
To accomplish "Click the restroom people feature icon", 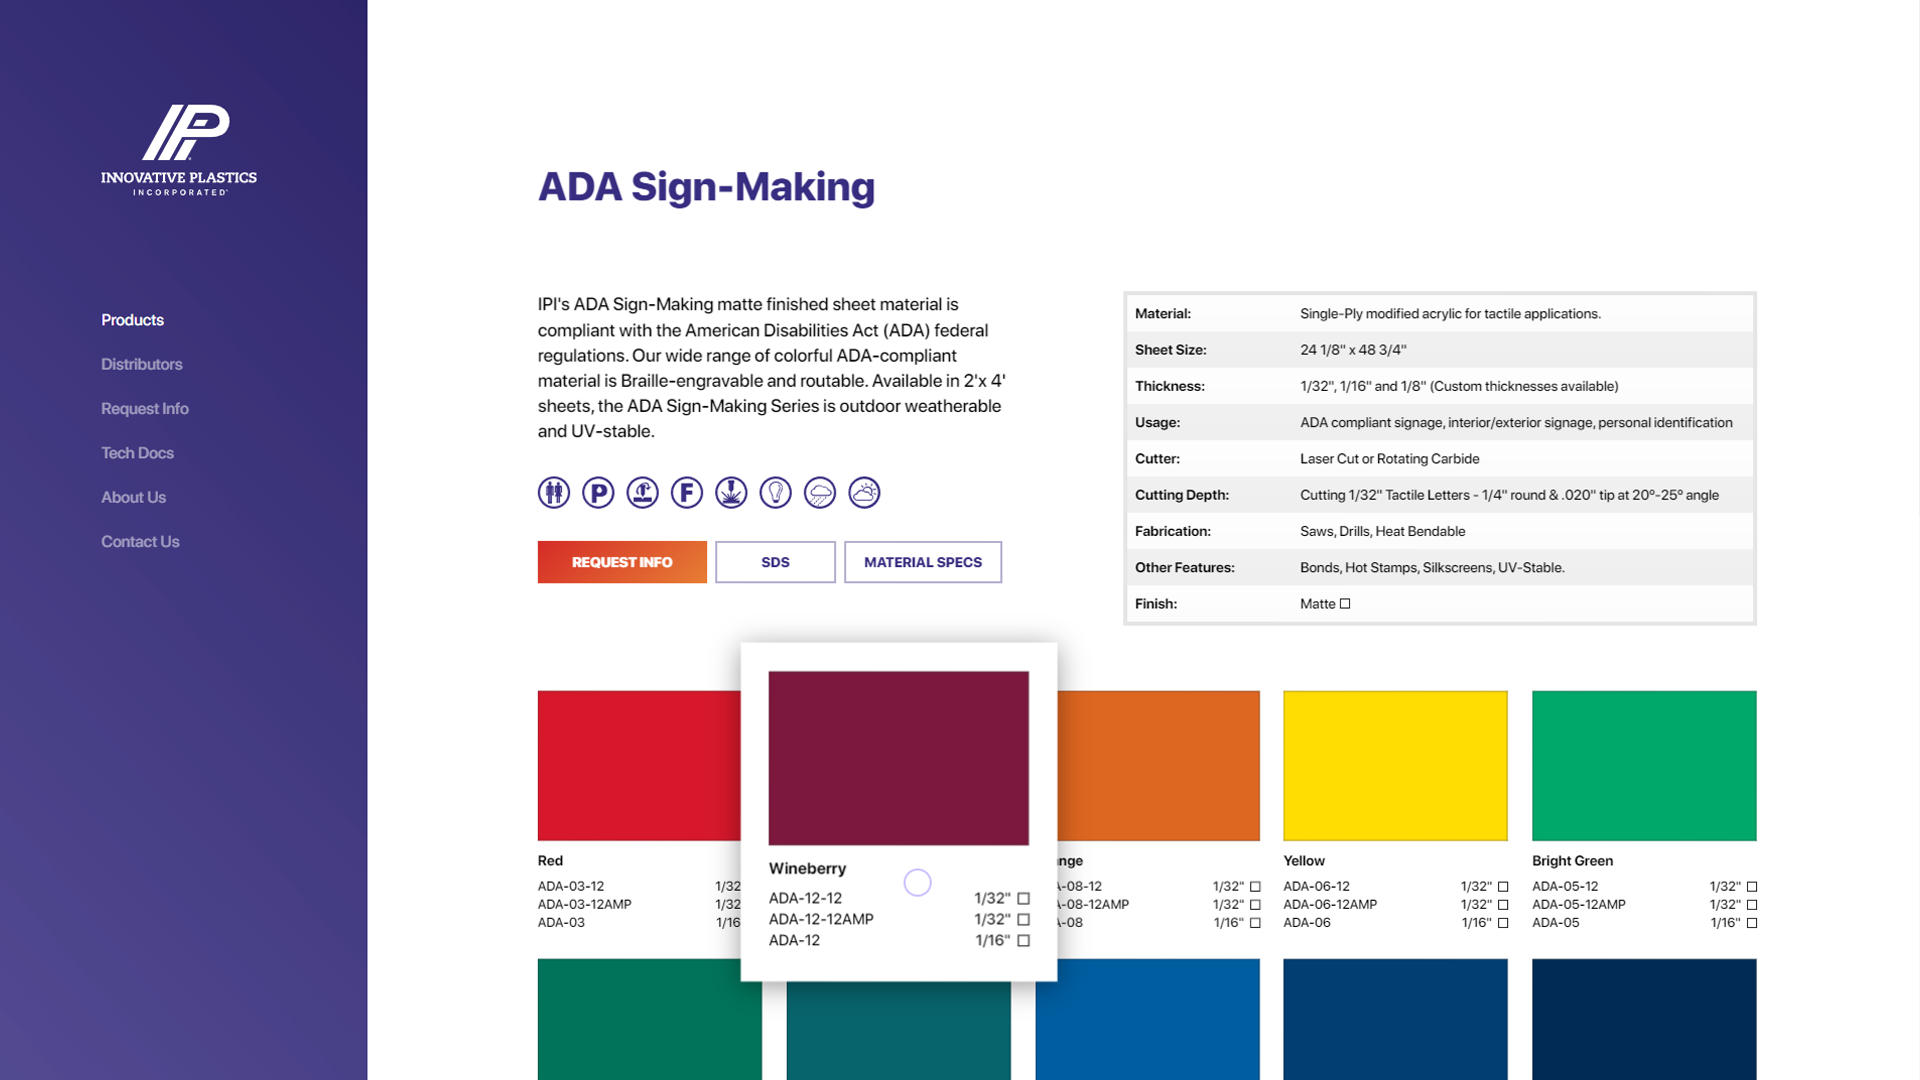I will 554,493.
